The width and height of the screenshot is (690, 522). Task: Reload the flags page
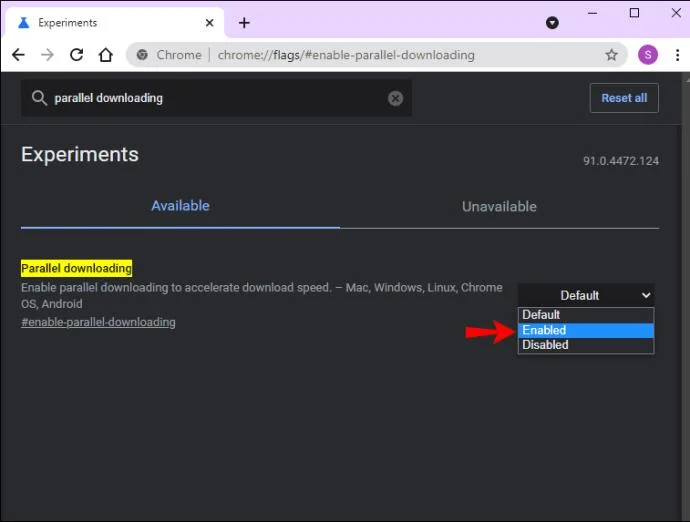click(77, 55)
